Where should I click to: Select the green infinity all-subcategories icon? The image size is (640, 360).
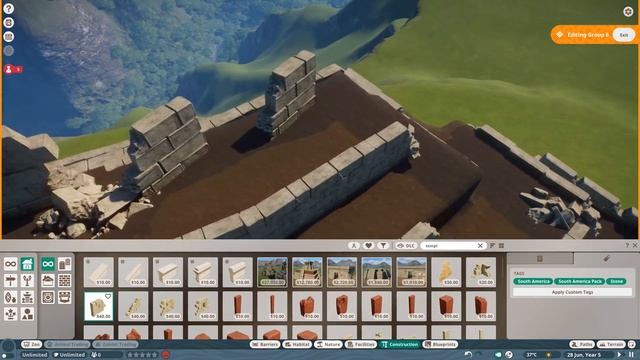[x=48, y=264]
